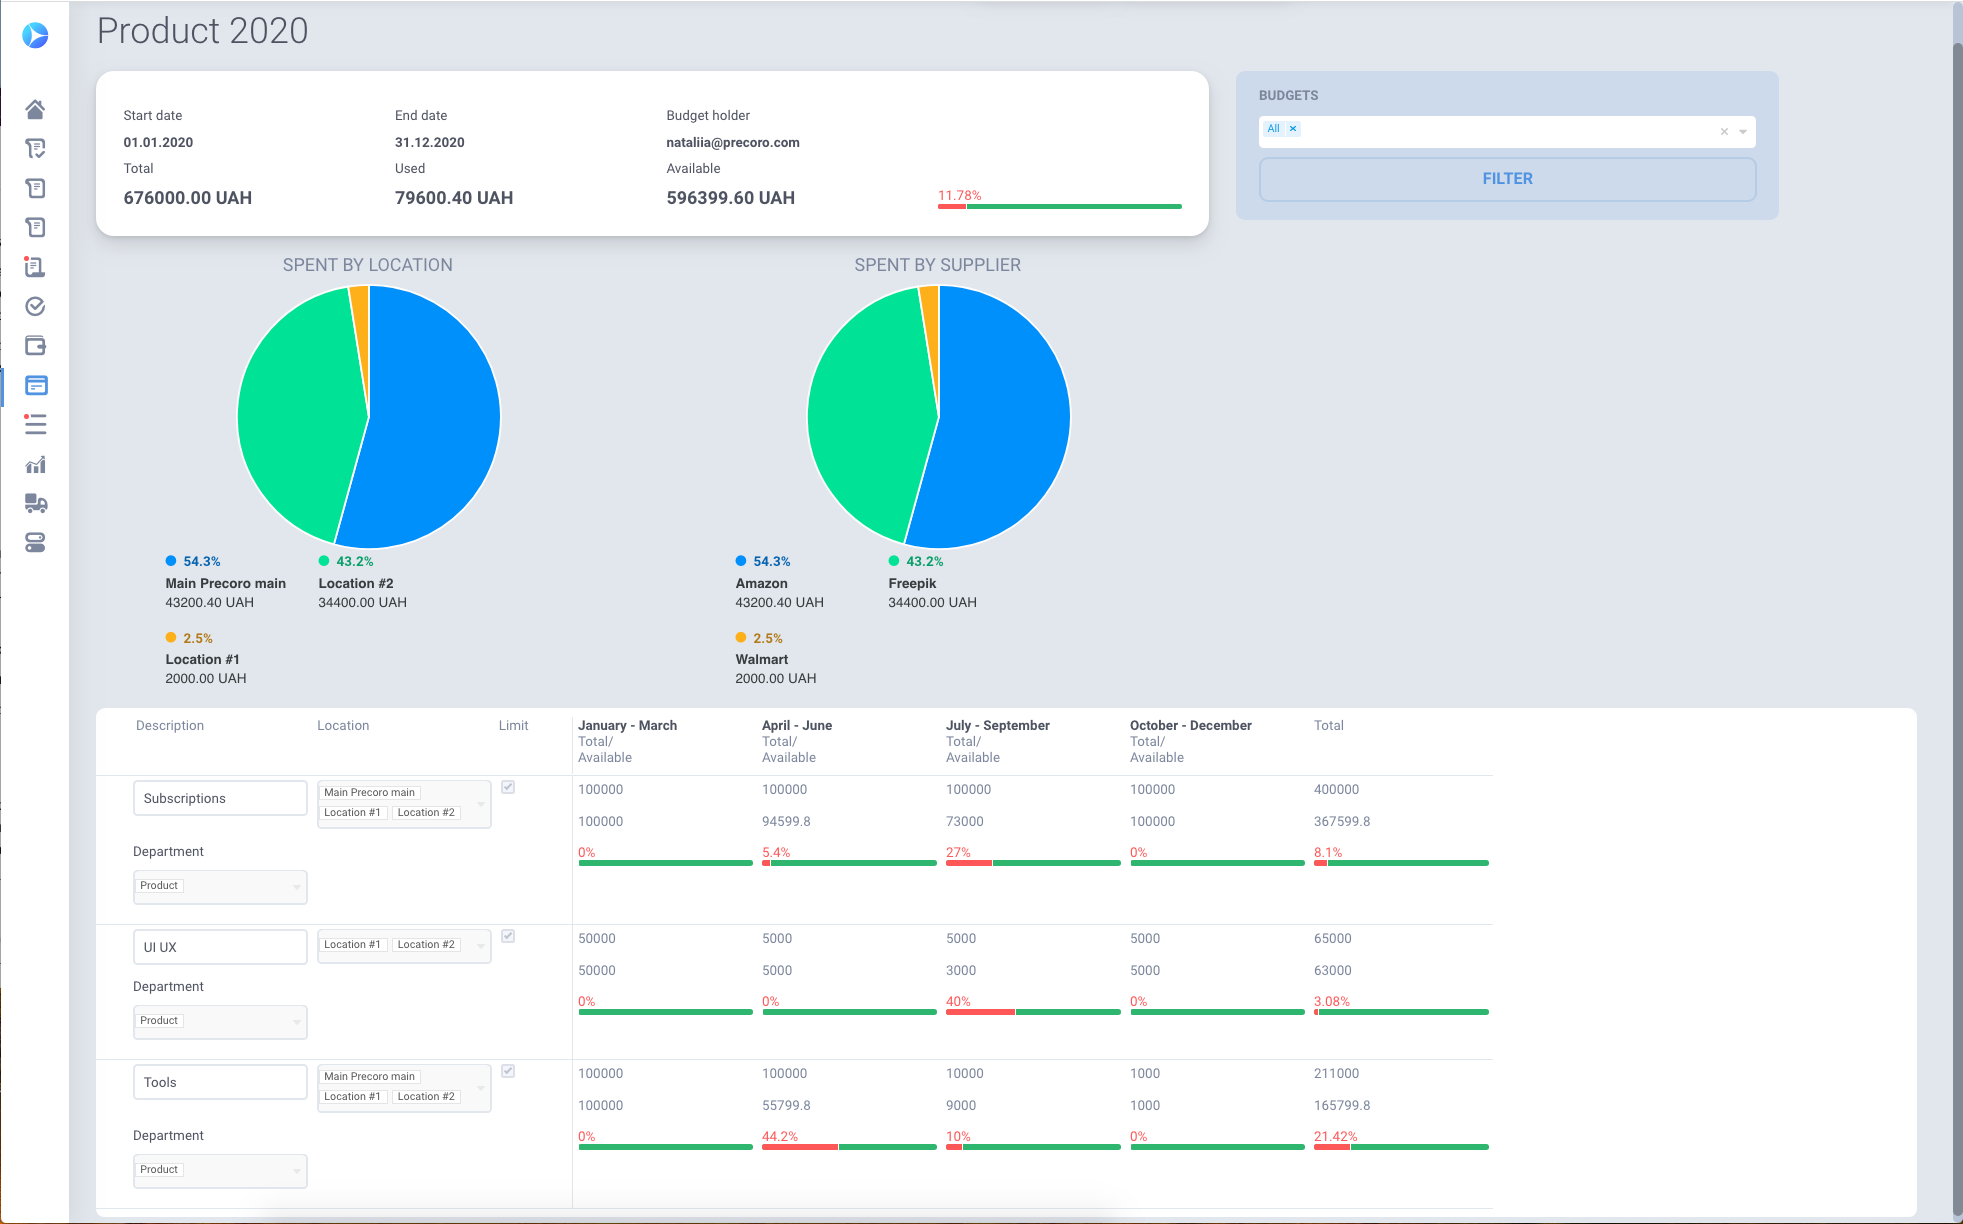Viewport: 1963px width, 1224px height.
Task: Open Department dropdown under Tools
Action: click(x=220, y=1171)
